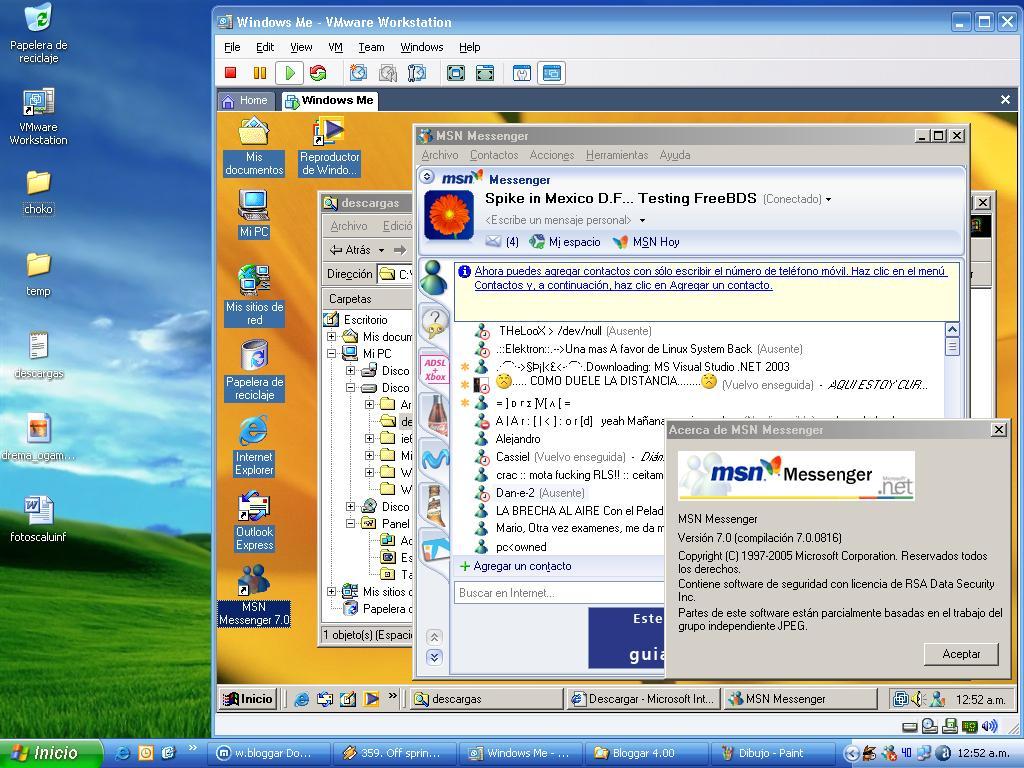Screen dimensions: 1024x768
Task: Collapse the MSN Messenger header chevron
Action: click(x=426, y=176)
